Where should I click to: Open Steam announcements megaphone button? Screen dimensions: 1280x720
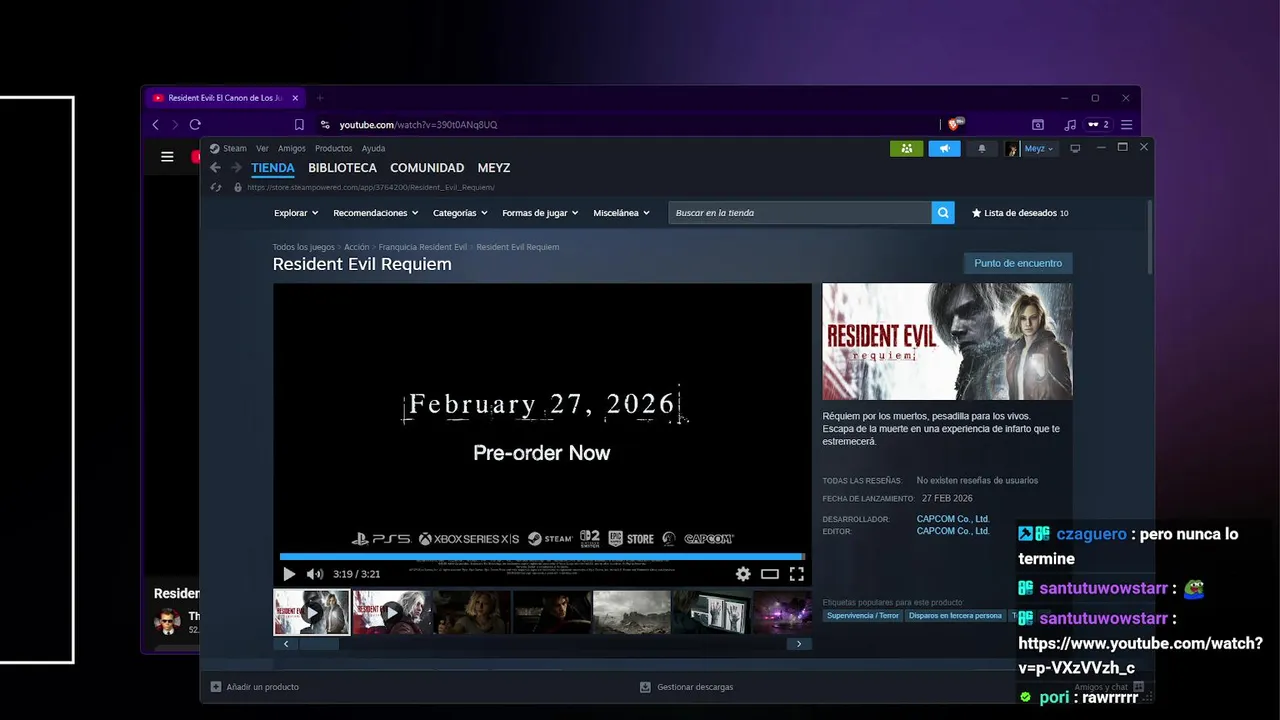pyautogui.click(x=944, y=148)
